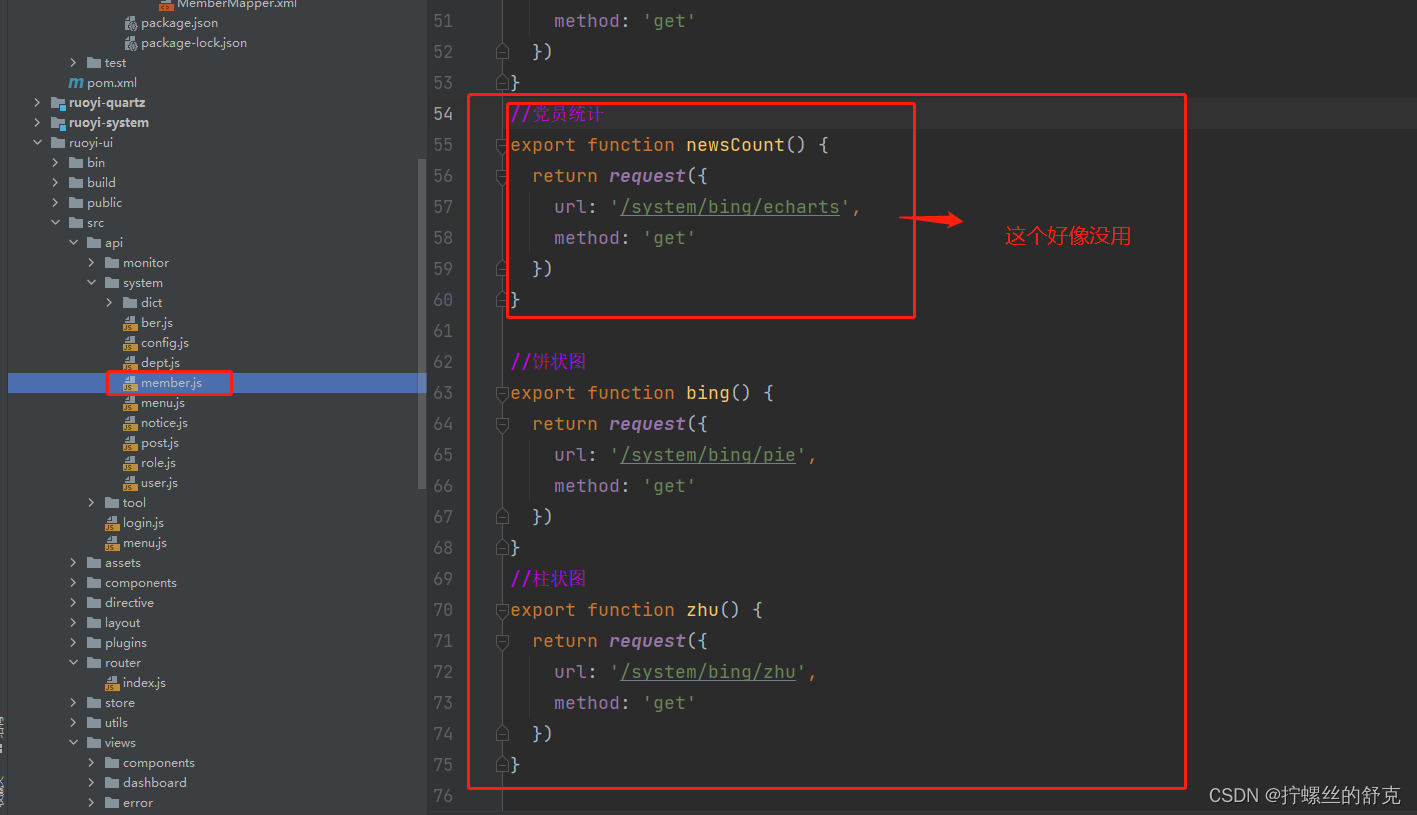1417x815 pixels.
Task: Collapse the system folder
Action: point(91,283)
